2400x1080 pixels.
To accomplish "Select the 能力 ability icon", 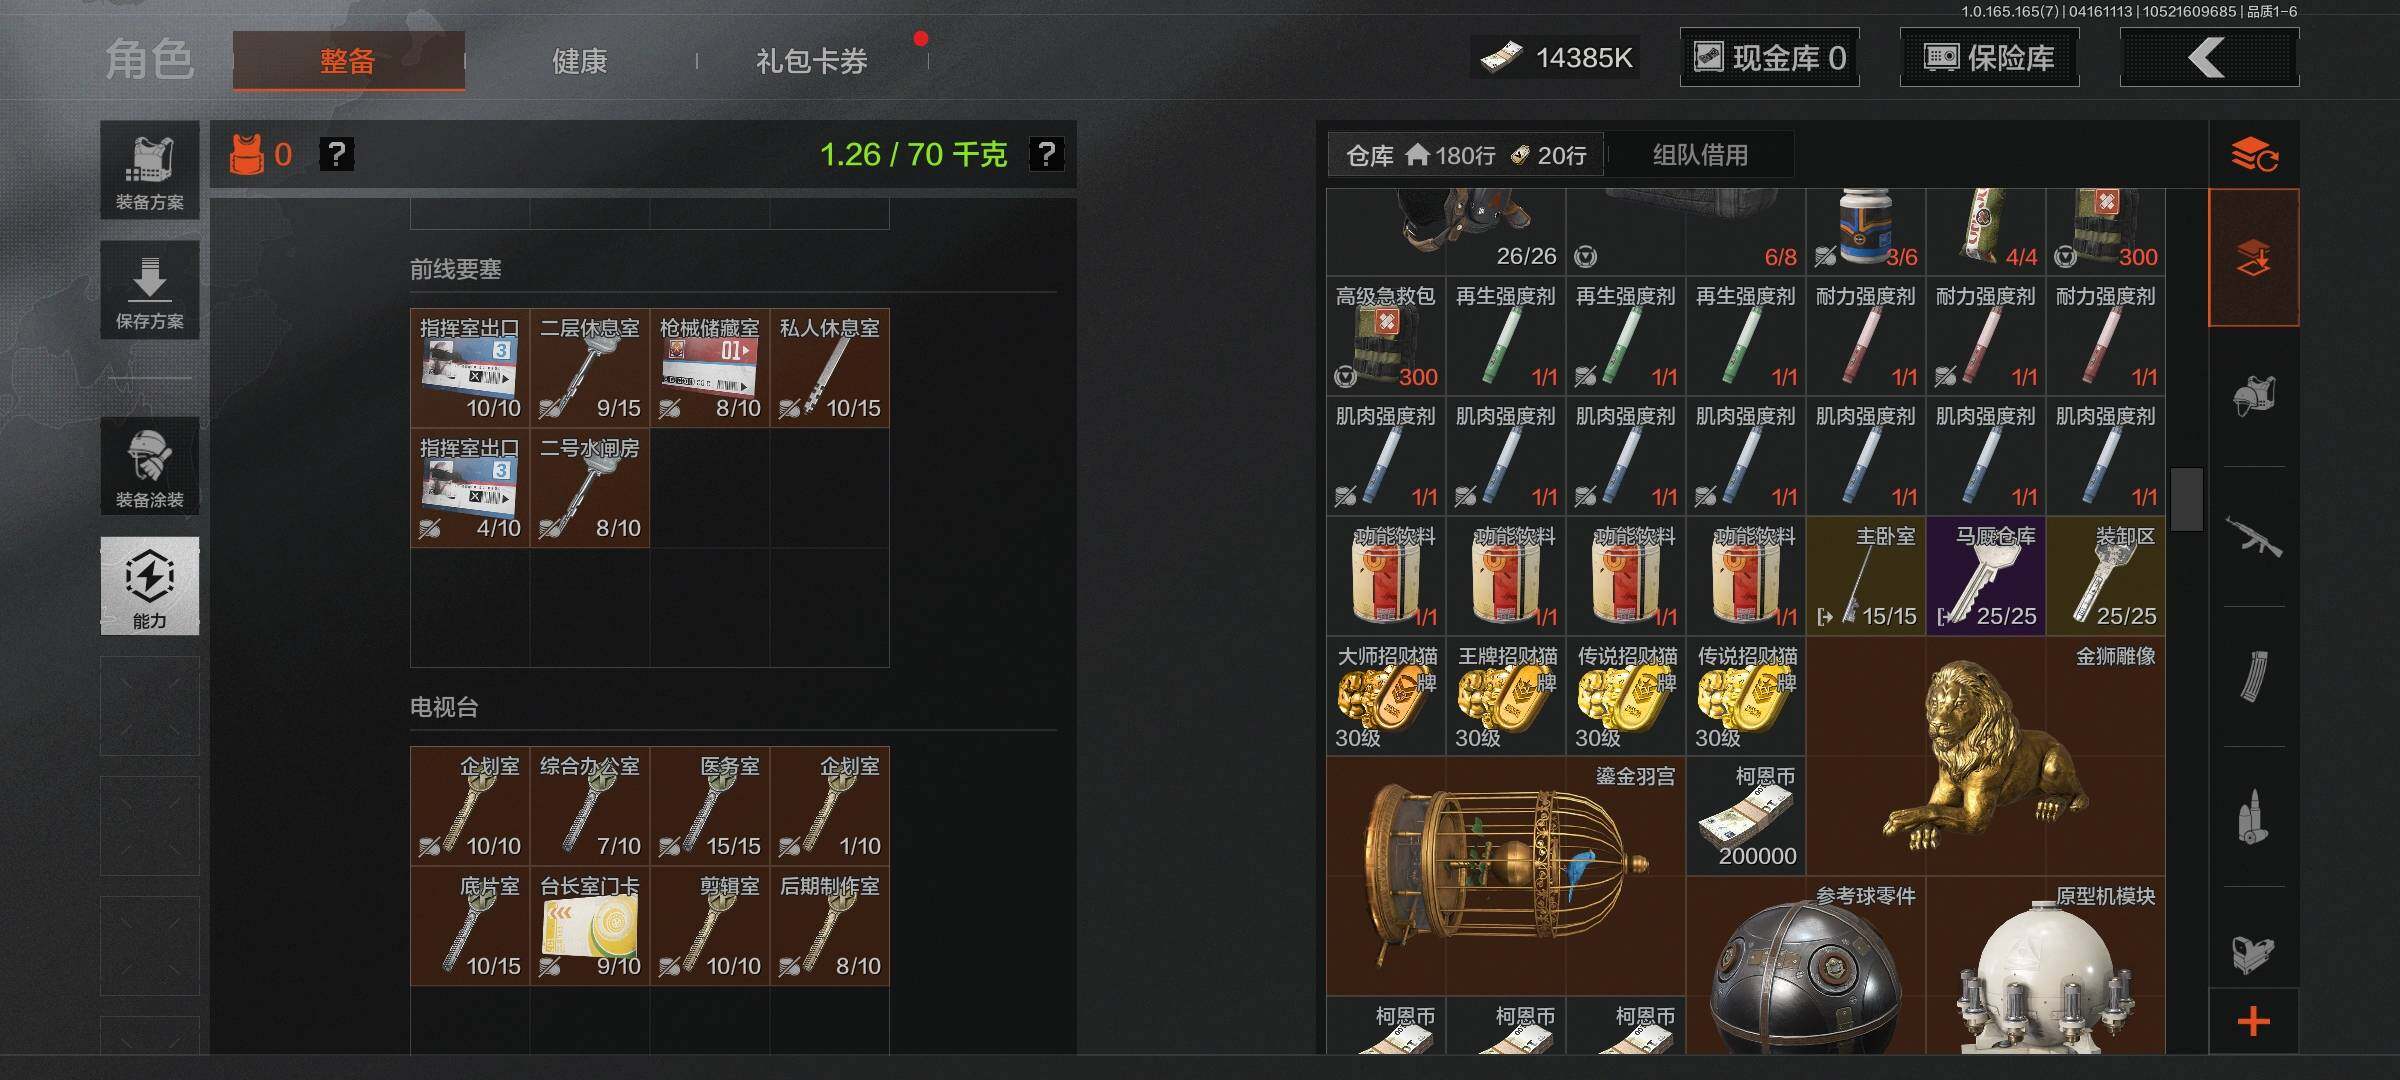I will pyautogui.click(x=149, y=586).
